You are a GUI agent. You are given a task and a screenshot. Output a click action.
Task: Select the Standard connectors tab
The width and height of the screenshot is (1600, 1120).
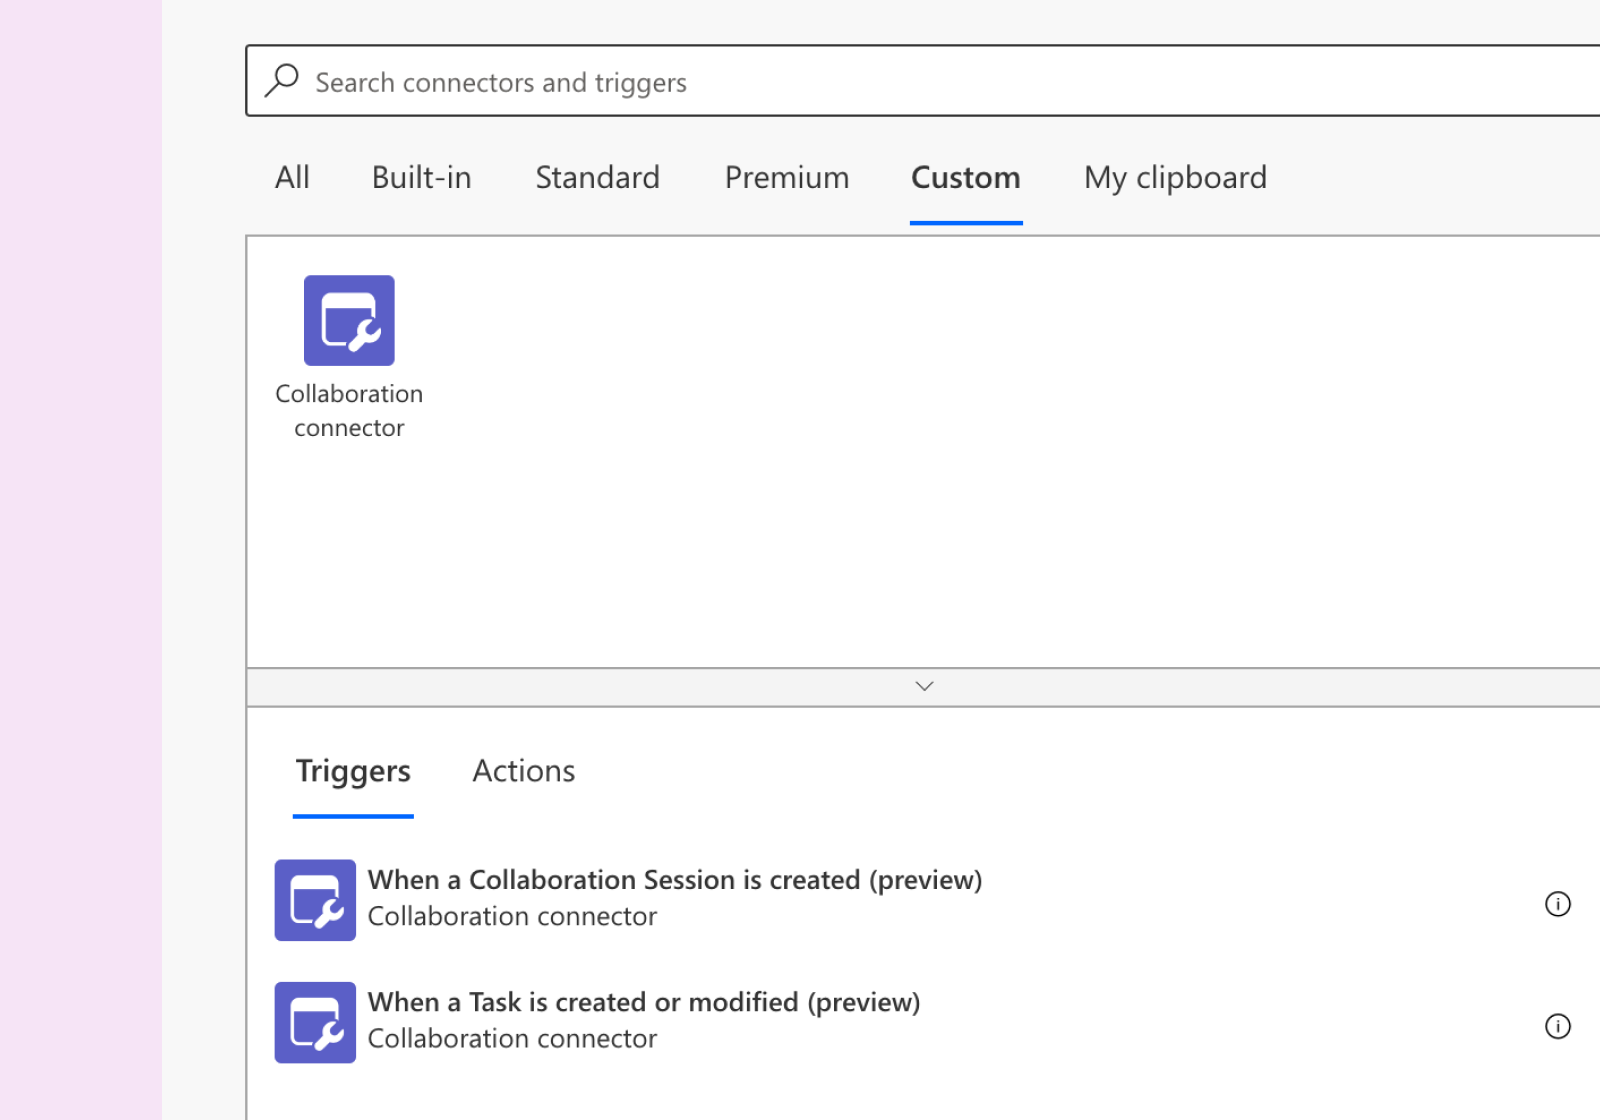(597, 177)
